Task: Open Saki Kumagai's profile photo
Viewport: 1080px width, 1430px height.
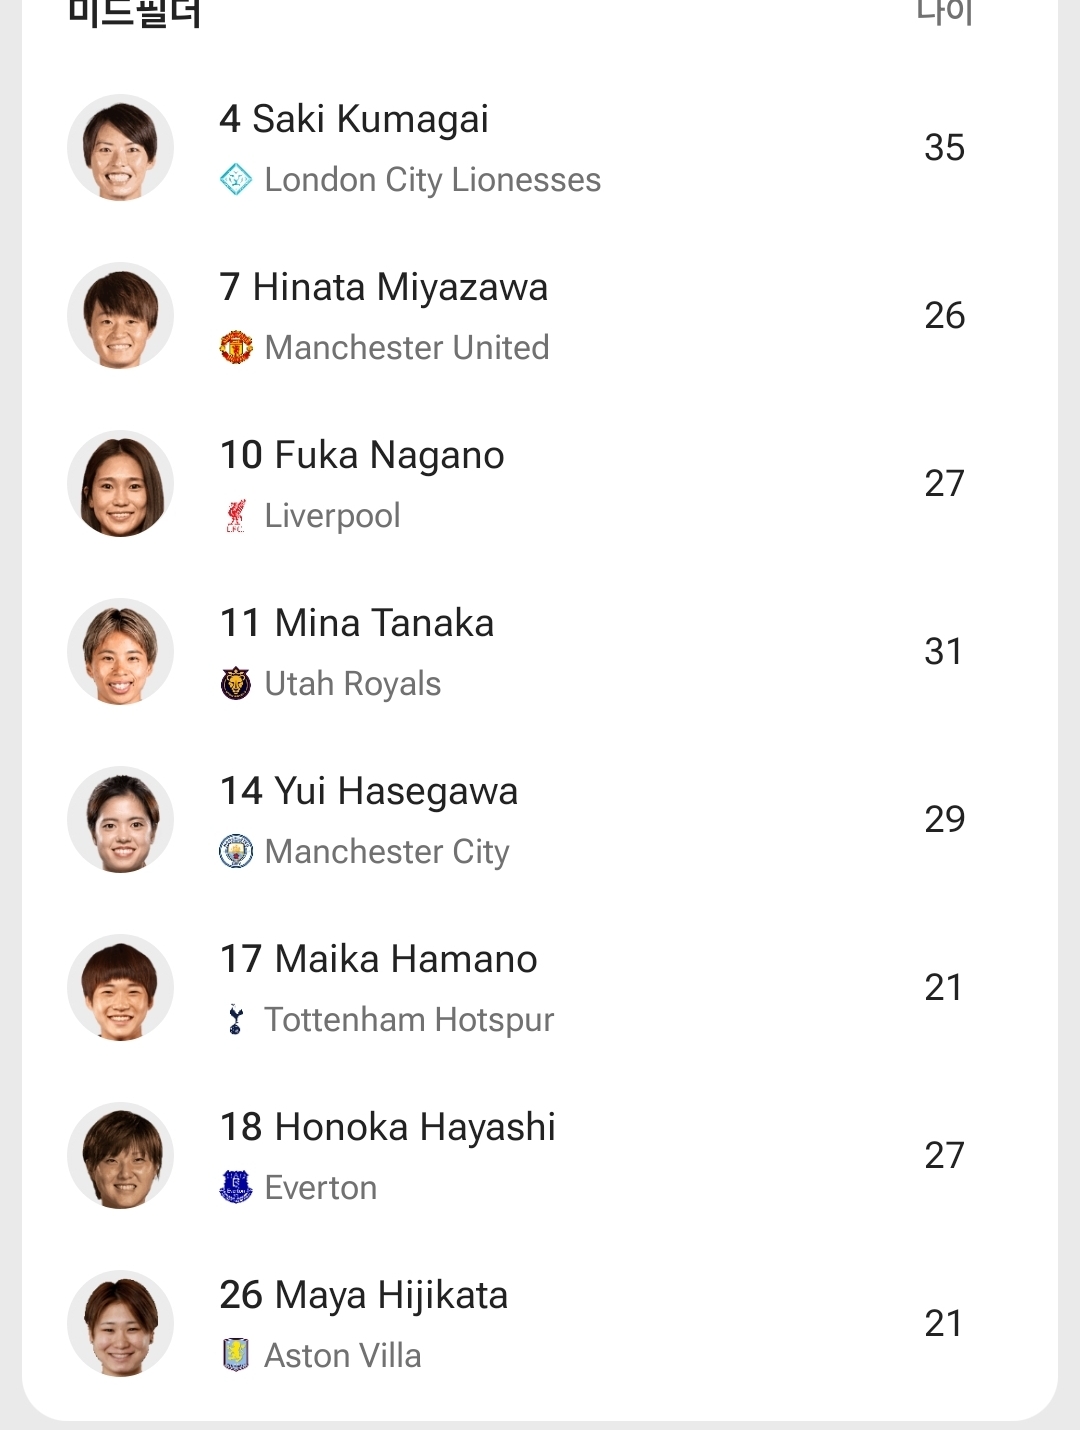Action: [120, 148]
